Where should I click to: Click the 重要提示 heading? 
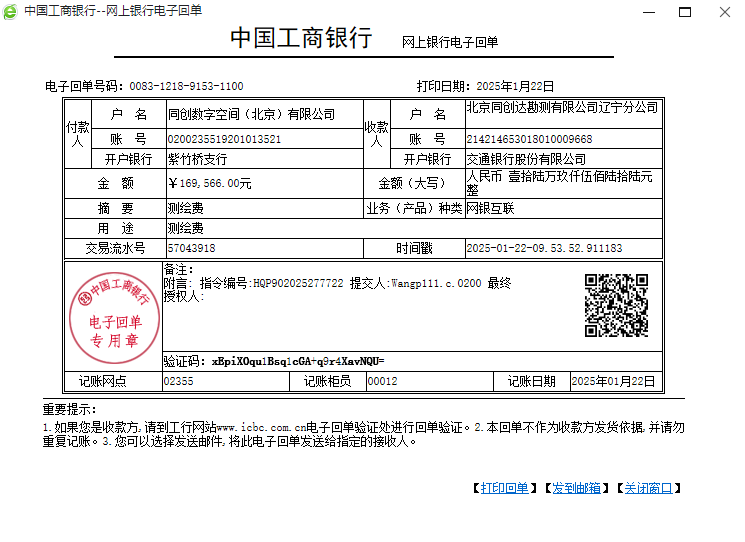click(69, 409)
